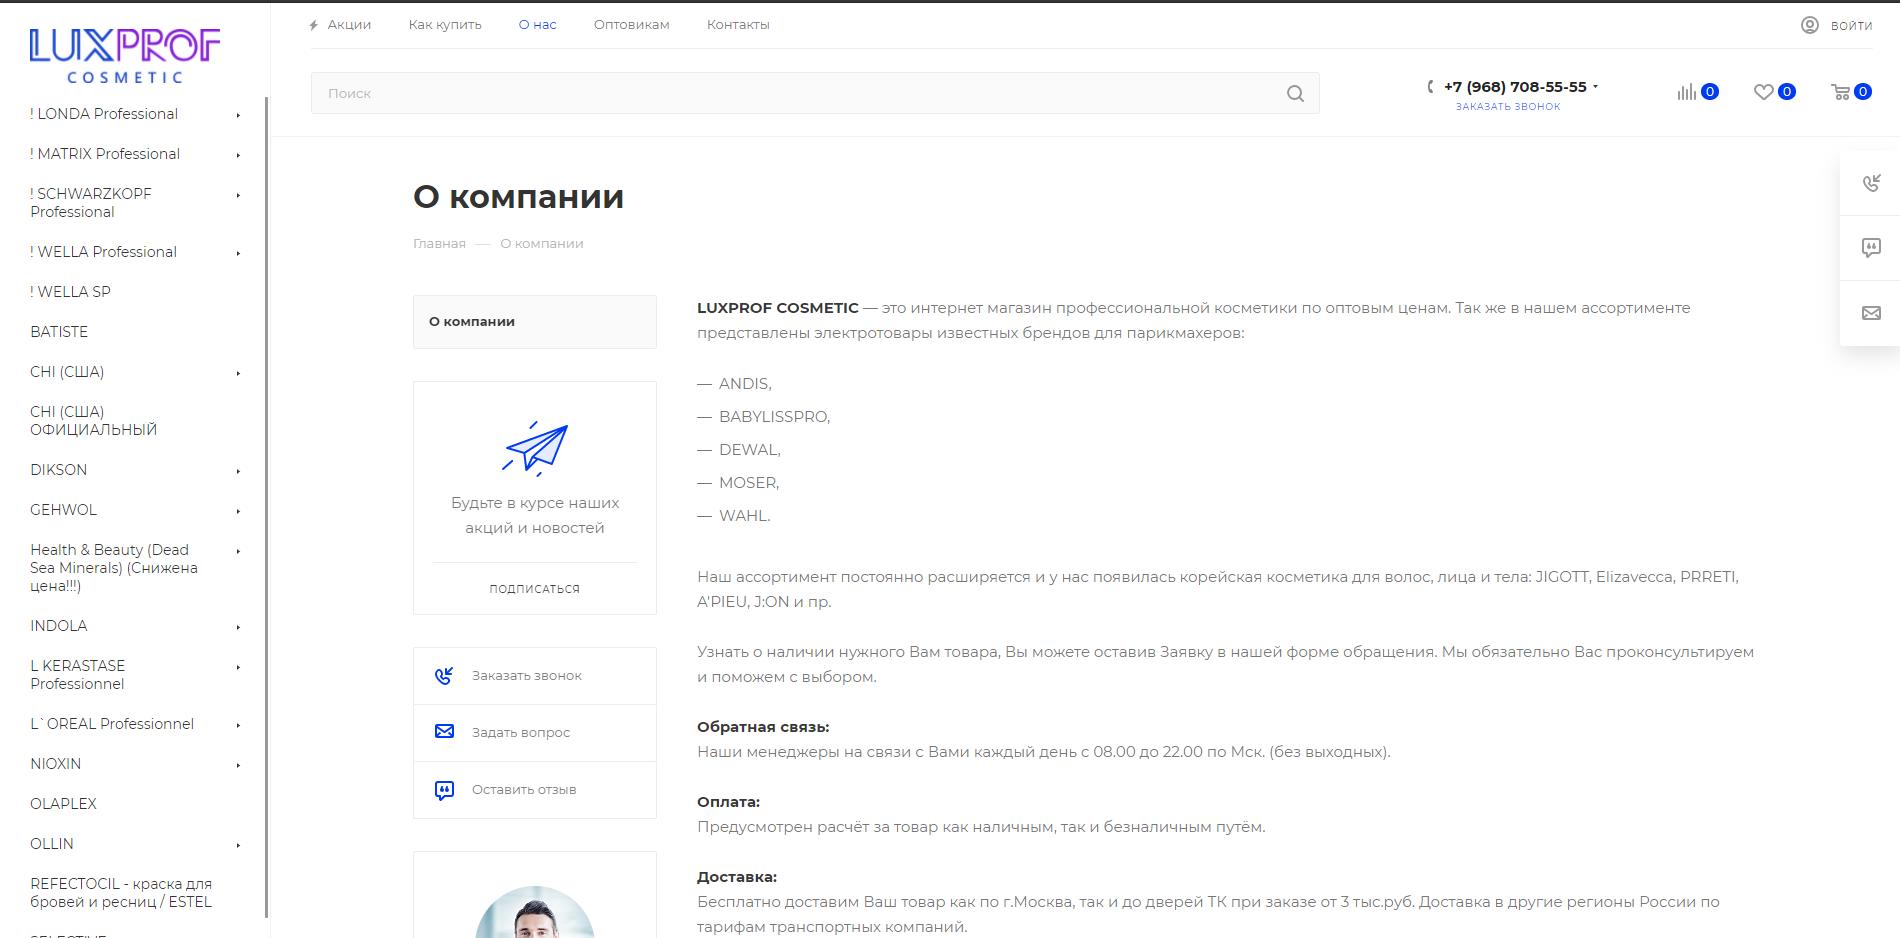Open L KERASTASE Professionnel category

coord(78,675)
